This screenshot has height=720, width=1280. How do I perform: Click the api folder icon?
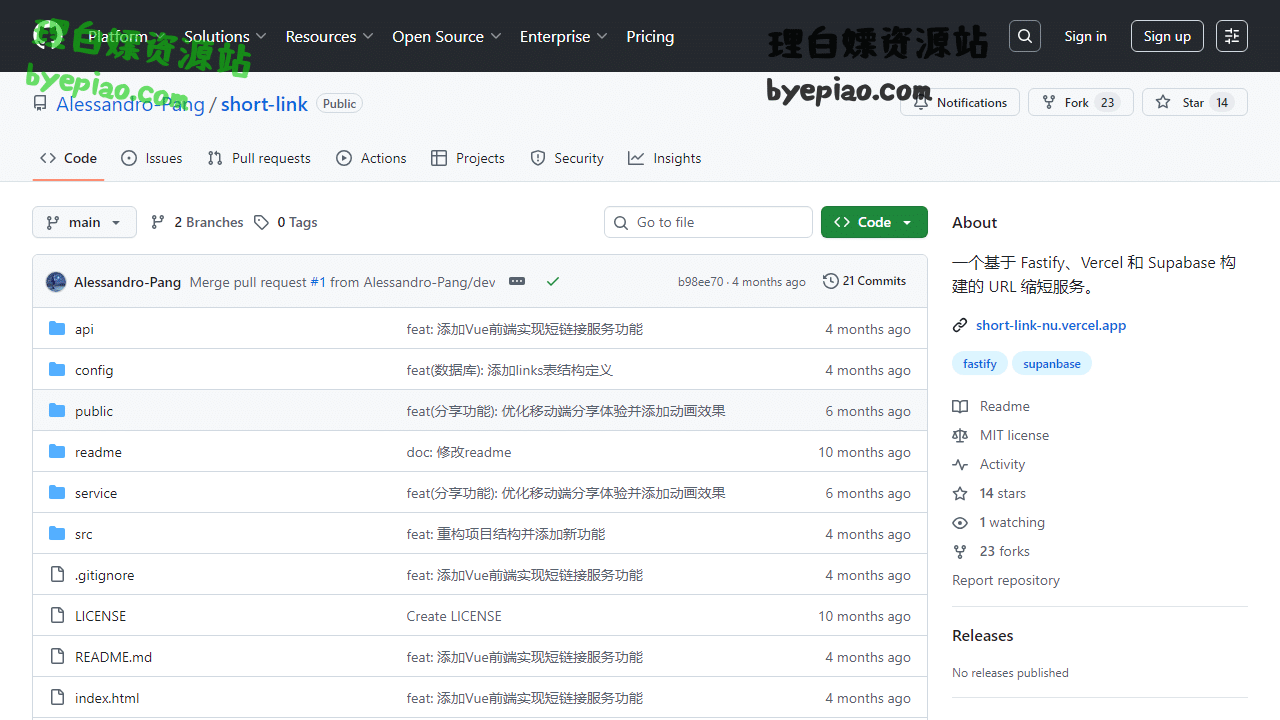tap(57, 329)
